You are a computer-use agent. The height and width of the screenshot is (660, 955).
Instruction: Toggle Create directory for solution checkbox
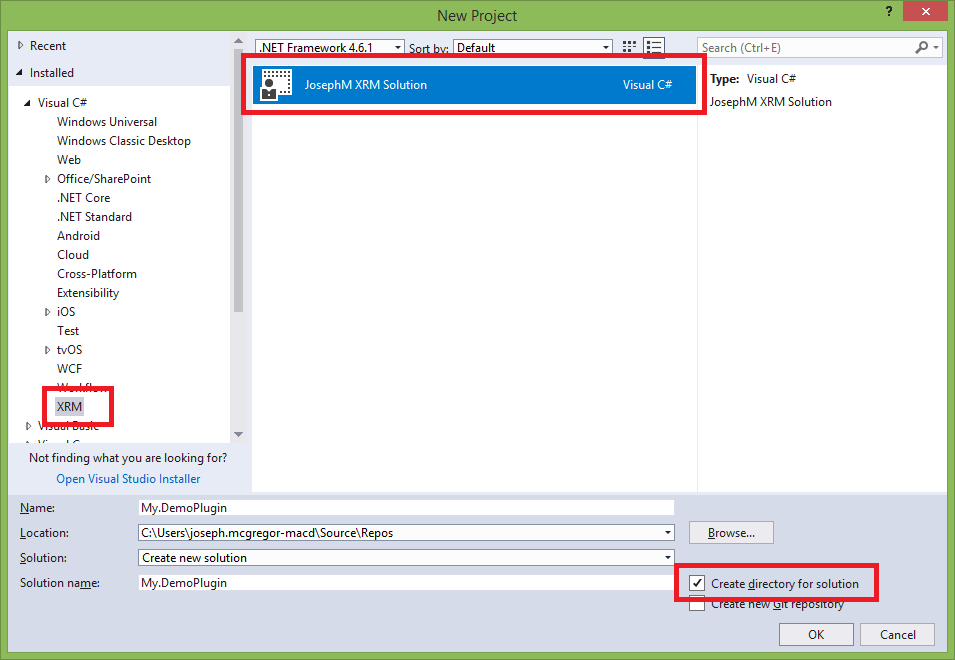(698, 584)
